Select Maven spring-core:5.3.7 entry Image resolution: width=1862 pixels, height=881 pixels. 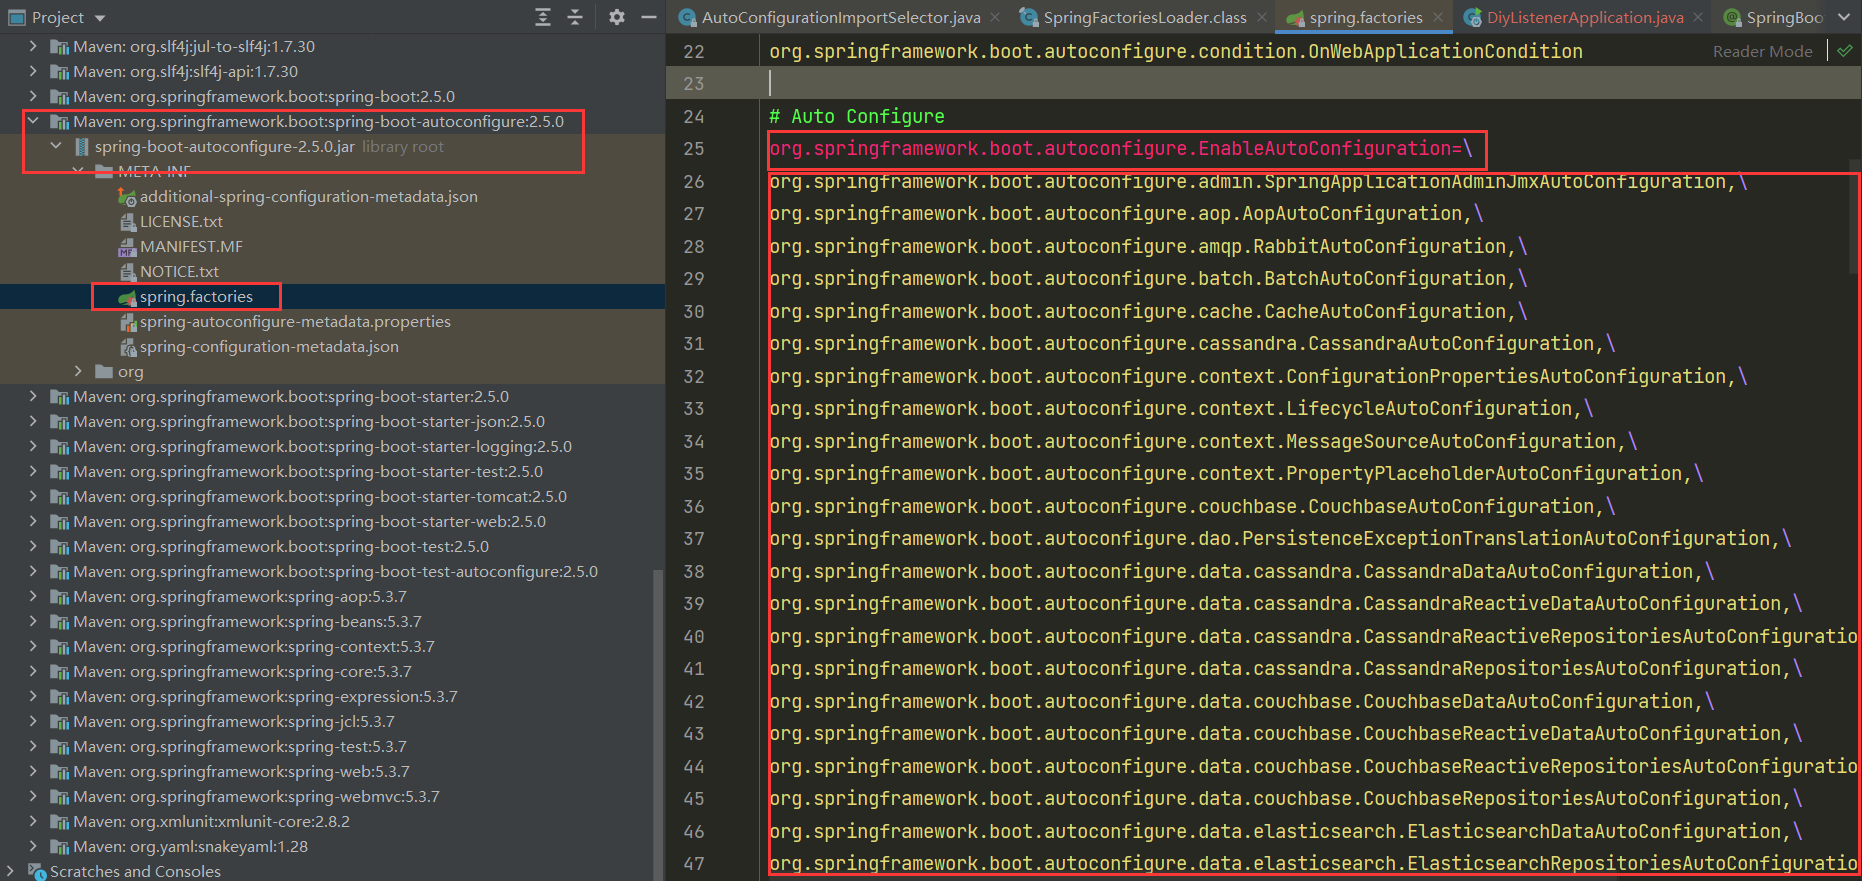[242, 671]
